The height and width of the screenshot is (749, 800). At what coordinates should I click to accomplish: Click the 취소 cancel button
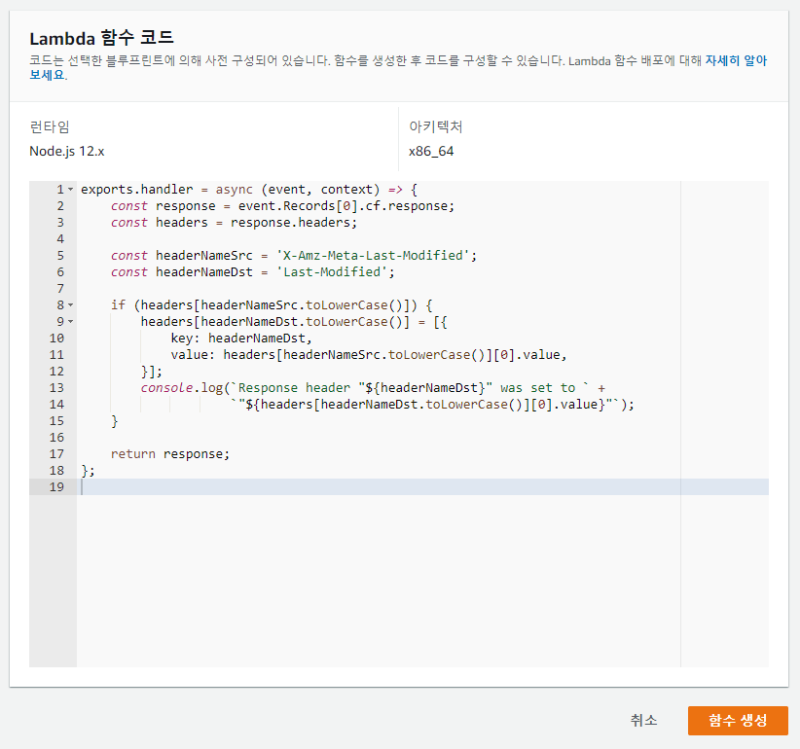tap(643, 720)
